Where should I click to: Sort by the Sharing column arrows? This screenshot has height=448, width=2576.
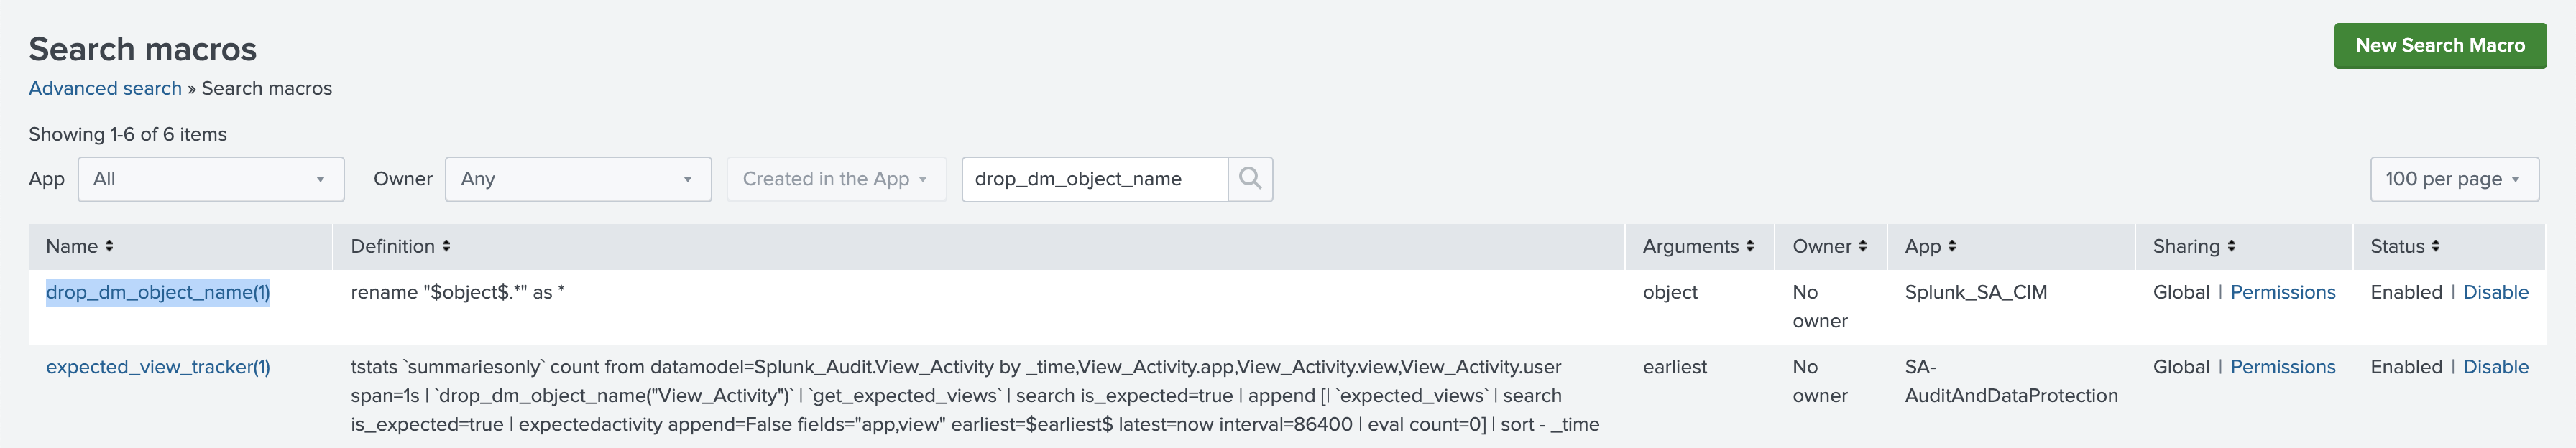(2230, 246)
